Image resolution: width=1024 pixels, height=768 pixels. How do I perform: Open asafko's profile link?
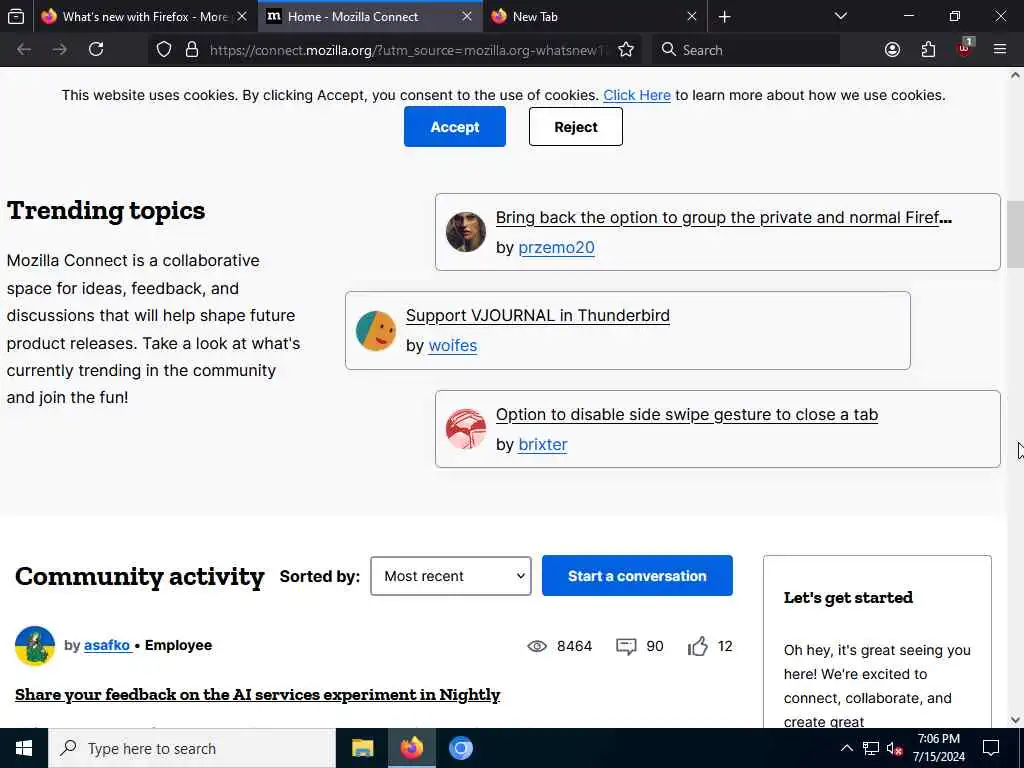tap(107, 645)
